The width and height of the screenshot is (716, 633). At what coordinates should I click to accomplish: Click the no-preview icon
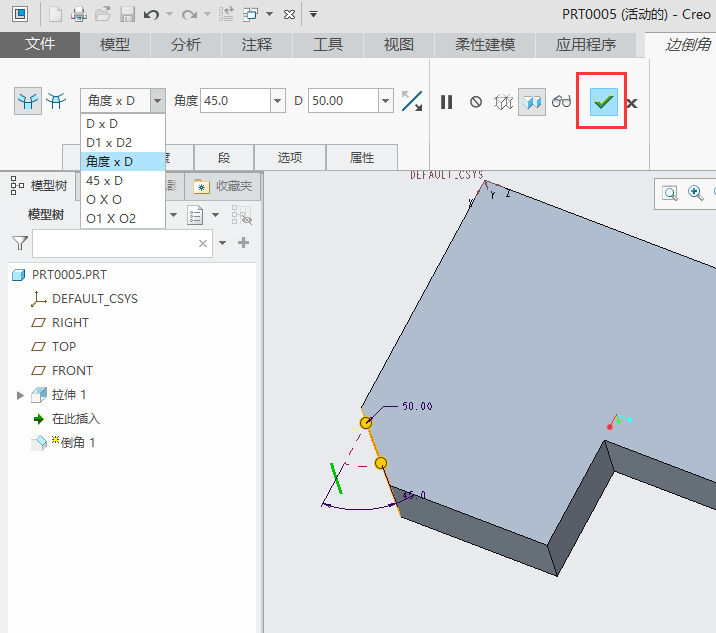click(x=476, y=102)
